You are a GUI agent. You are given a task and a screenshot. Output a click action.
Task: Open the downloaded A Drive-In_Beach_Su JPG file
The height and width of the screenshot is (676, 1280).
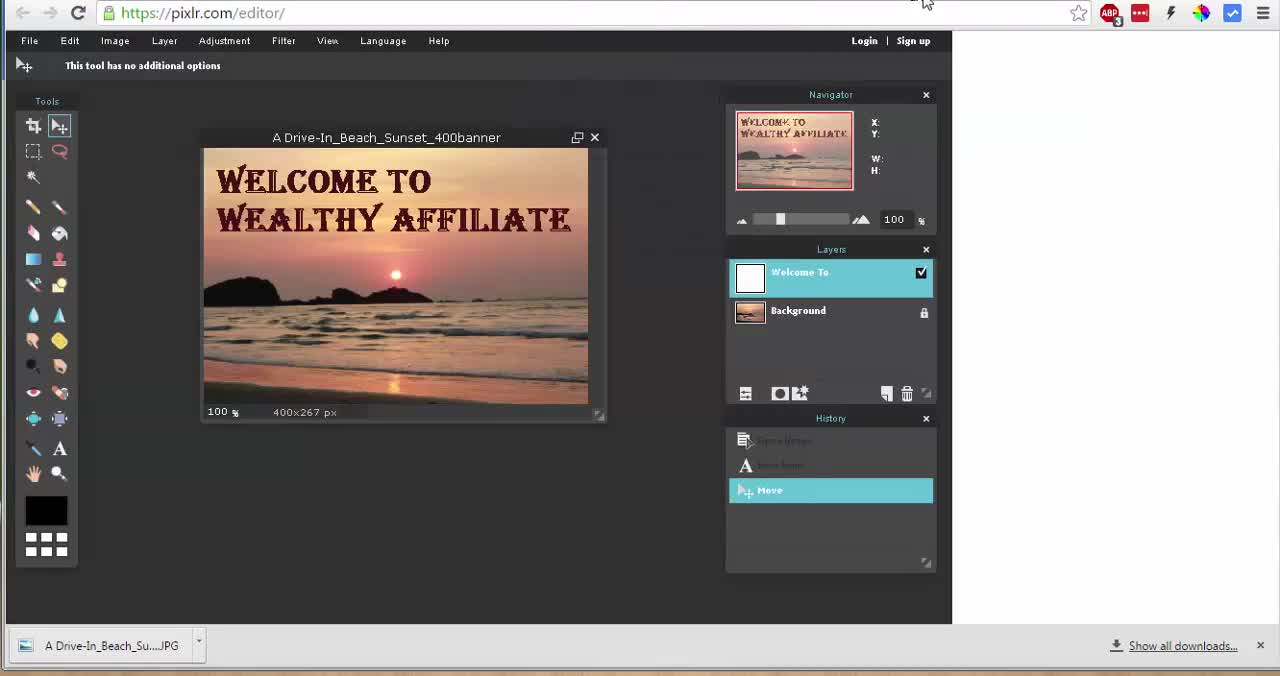tap(100, 646)
